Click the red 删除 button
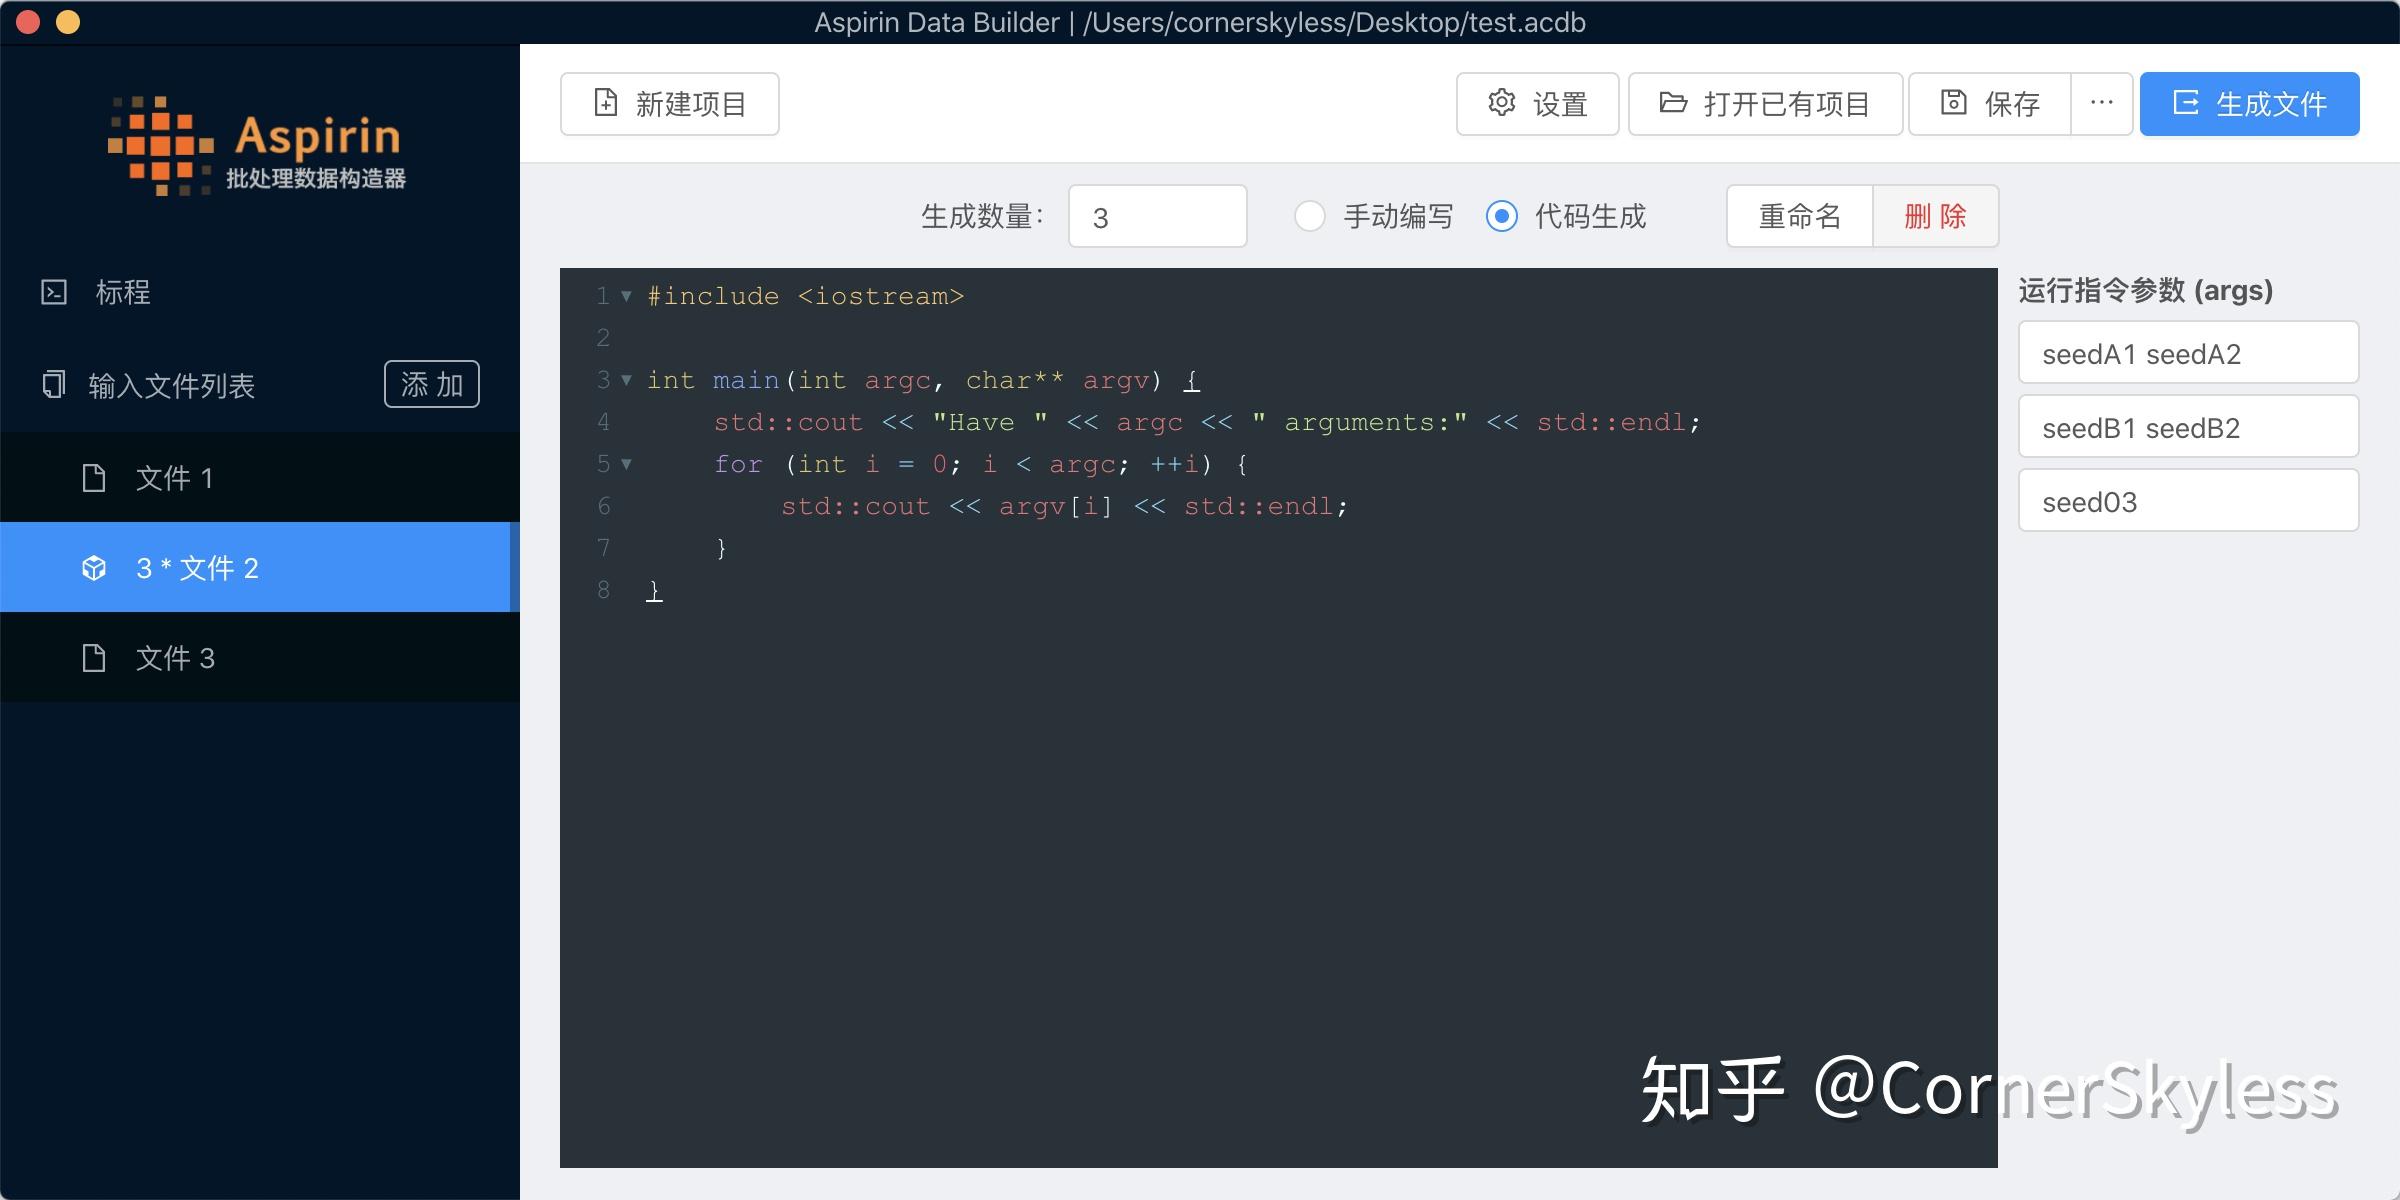Viewport: 2400px width, 1200px height. [1935, 216]
